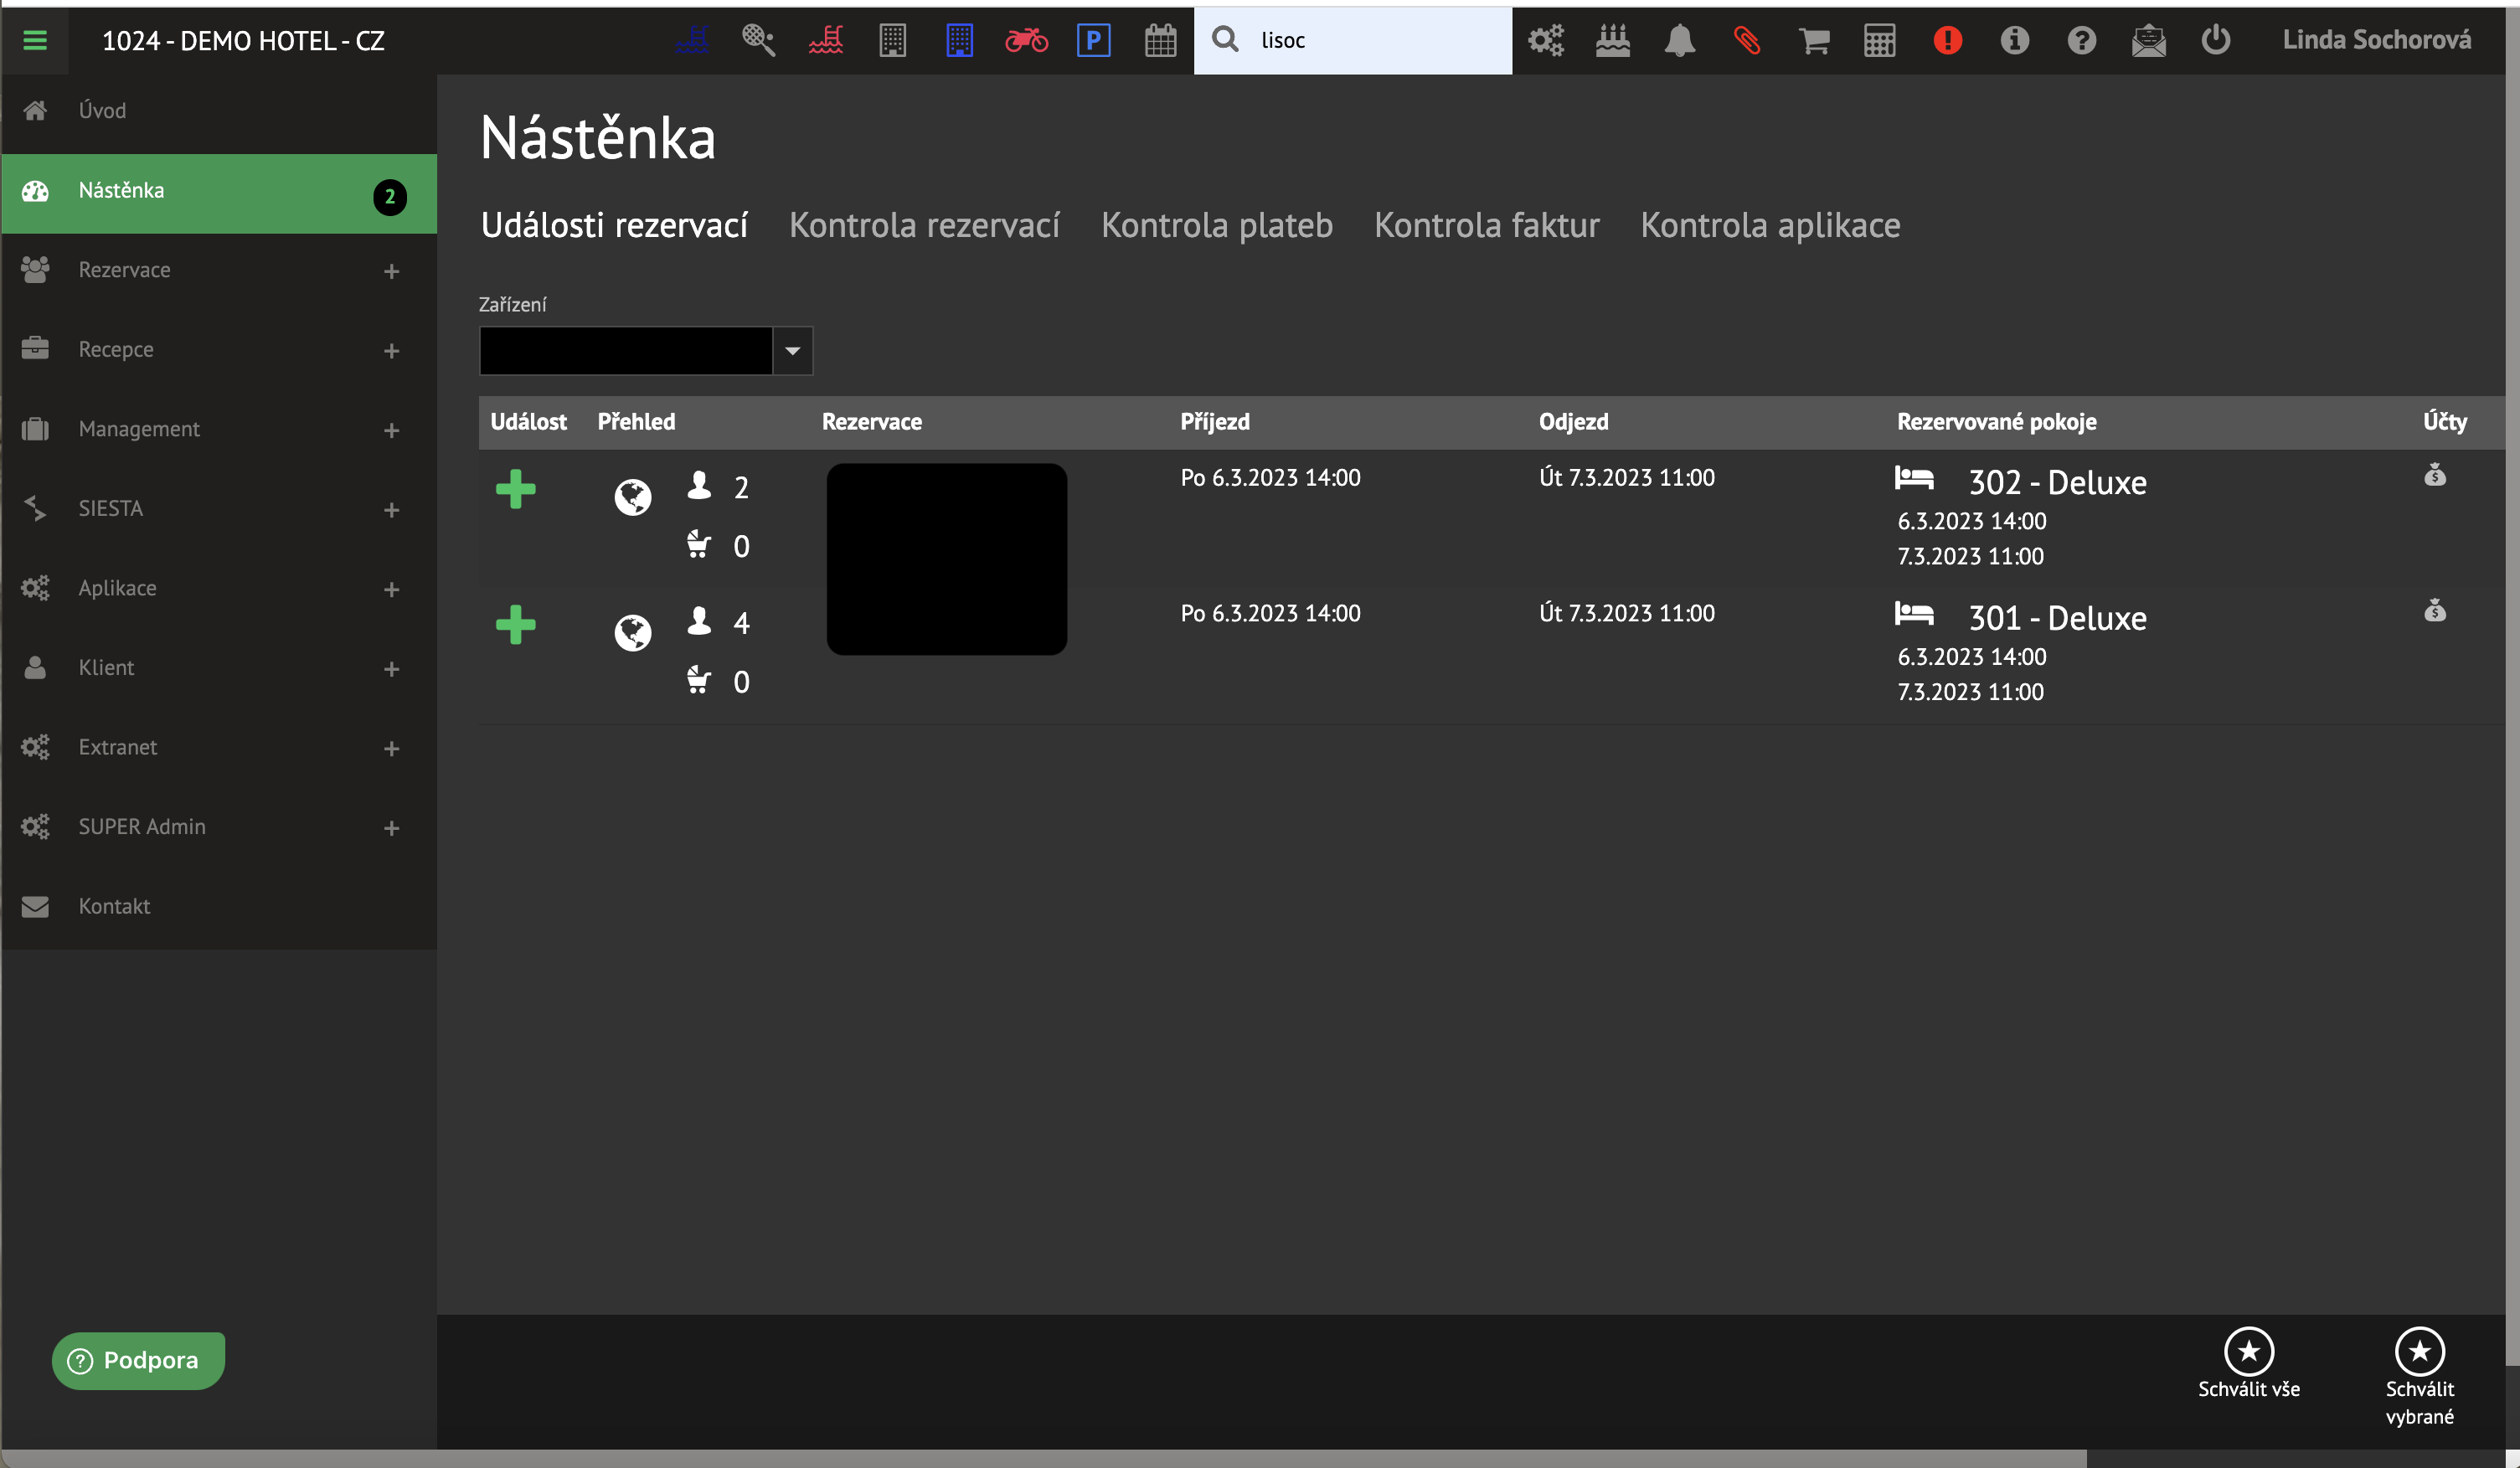Click the shopping cart icon
This screenshot has height=1468, width=2520.
[x=1813, y=40]
